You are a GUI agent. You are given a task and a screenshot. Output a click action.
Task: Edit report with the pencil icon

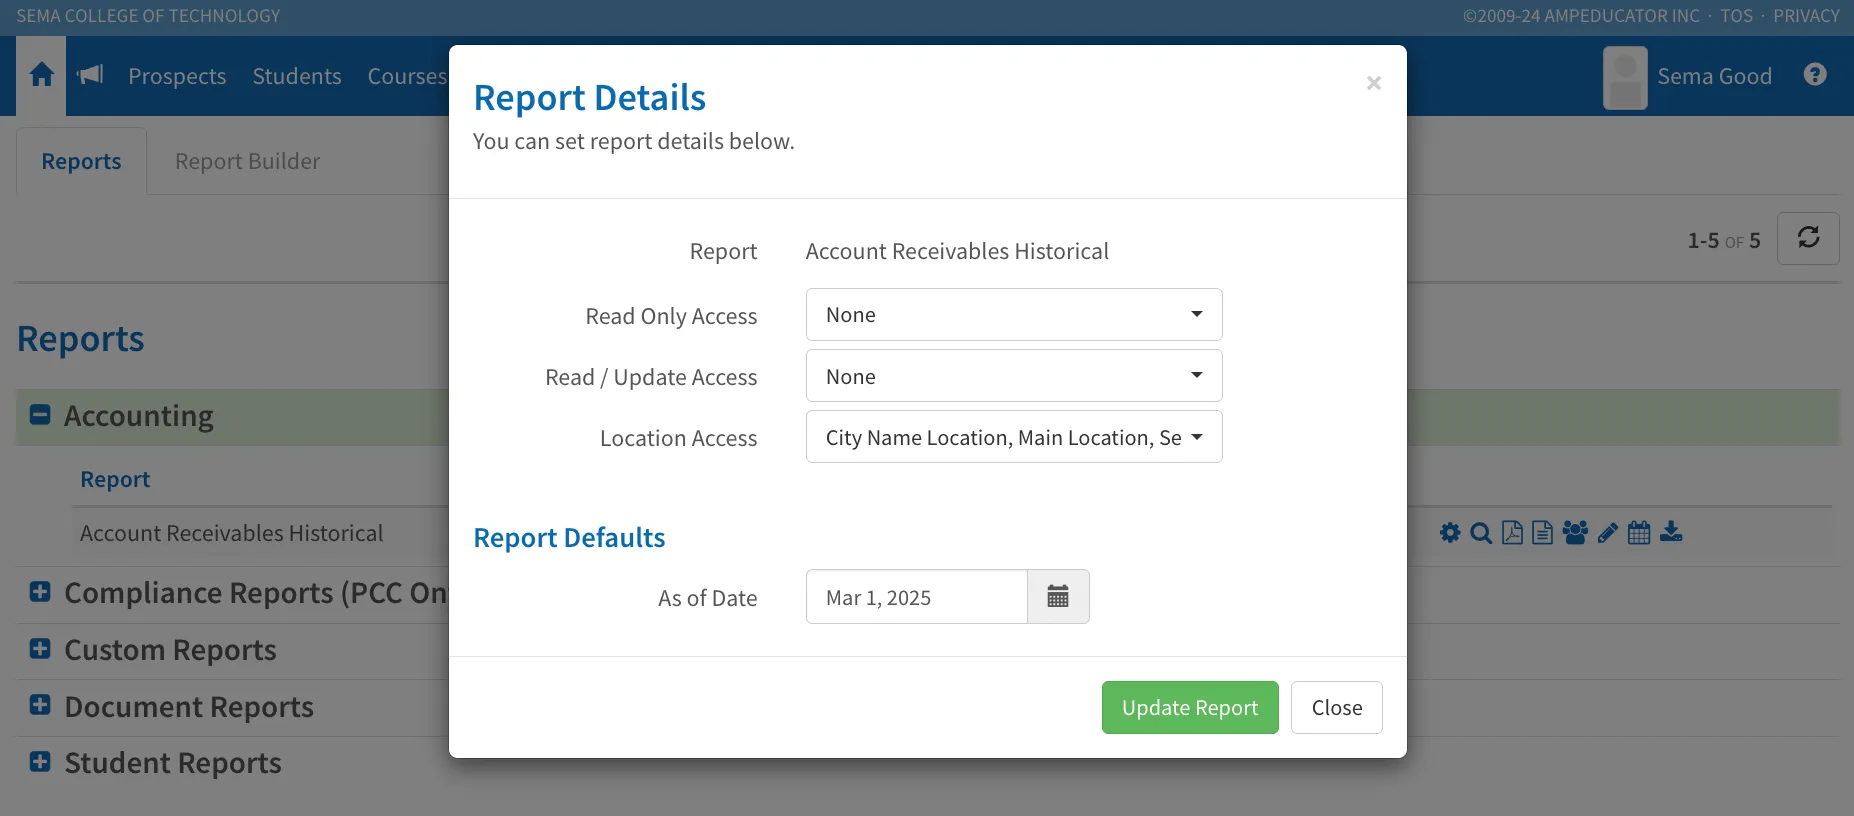point(1607,533)
